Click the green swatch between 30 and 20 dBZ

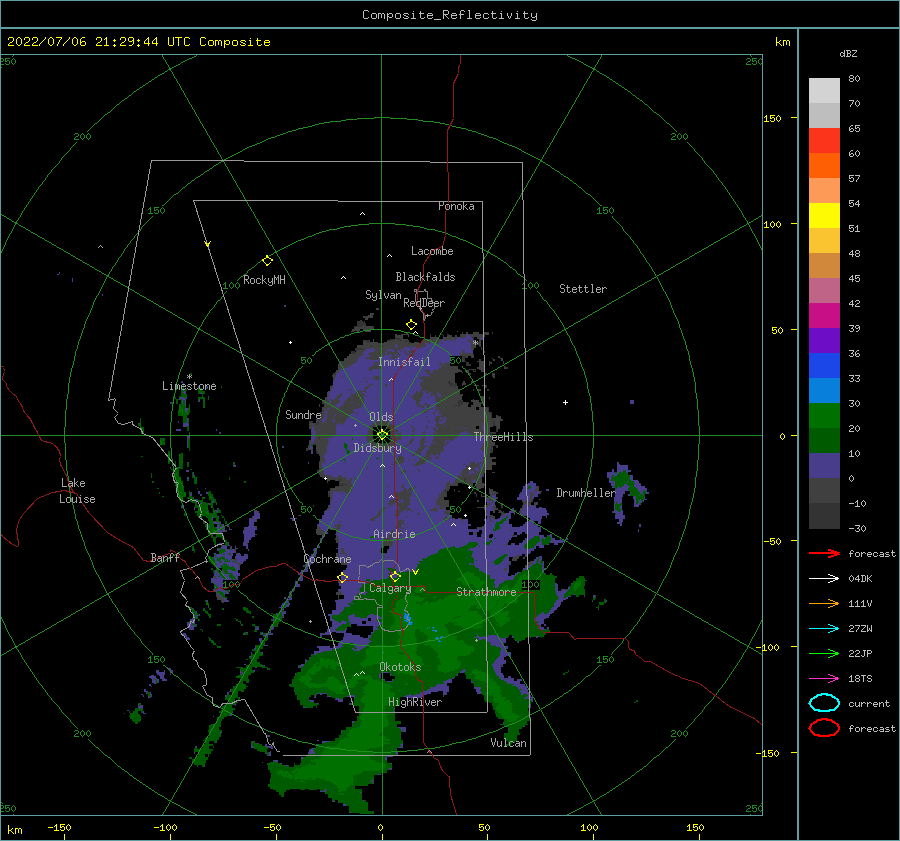[x=824, y=416]
